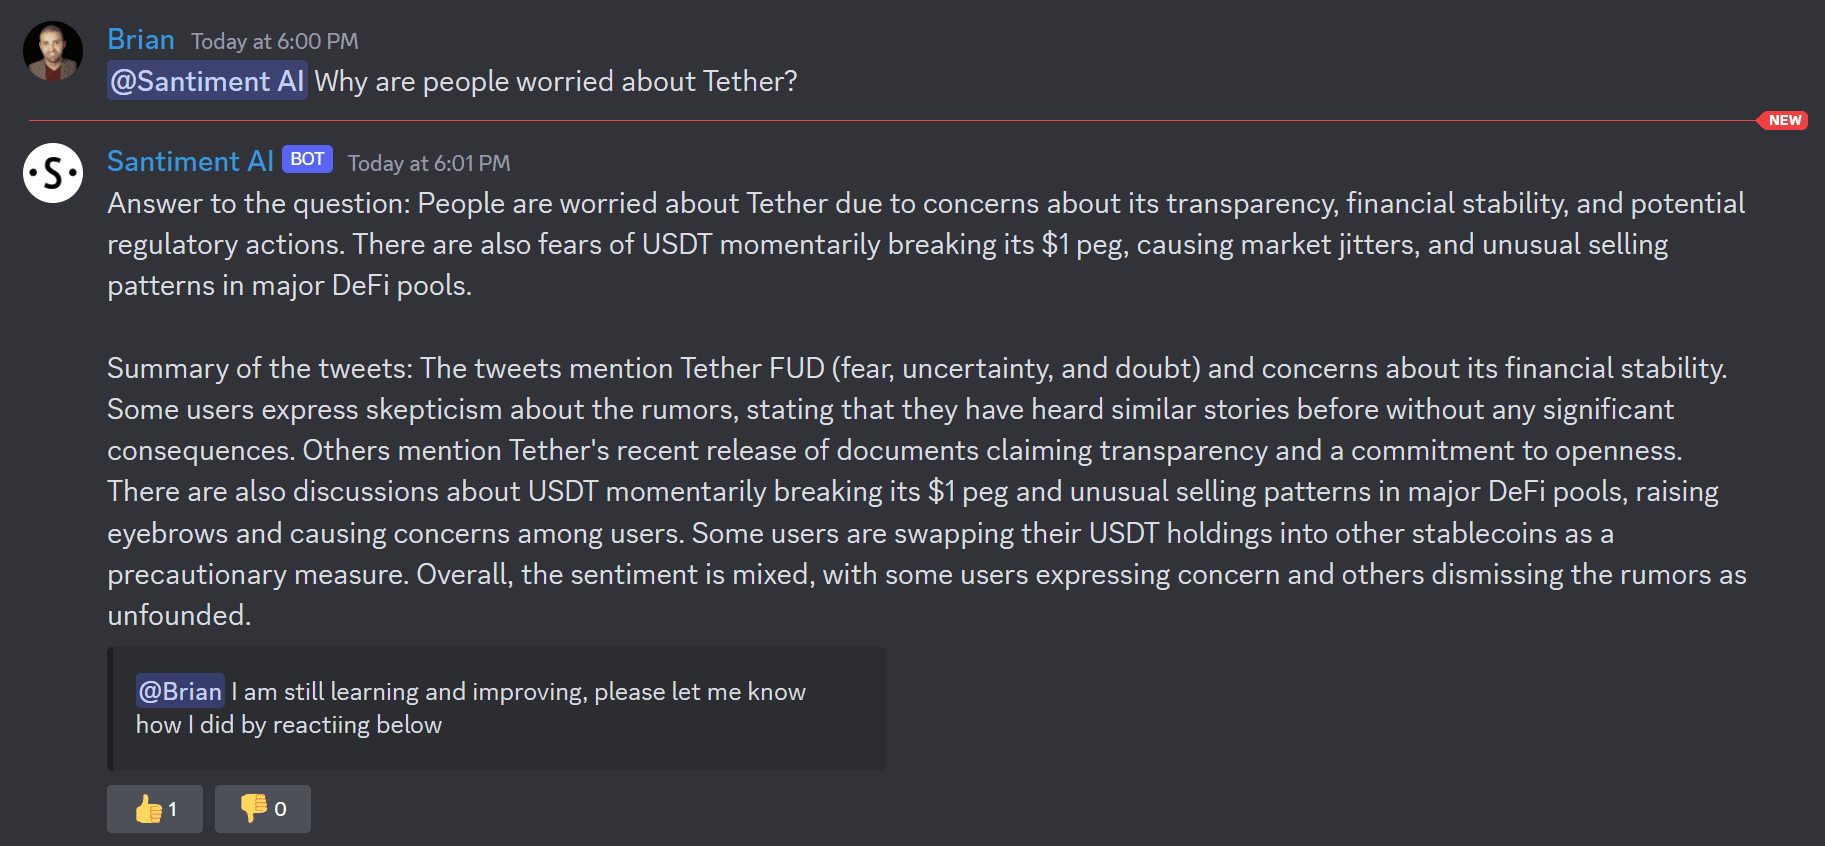1825x846 pixels.
Task: Open Santiment AI username in bot message
Action: tap(190, 161)
